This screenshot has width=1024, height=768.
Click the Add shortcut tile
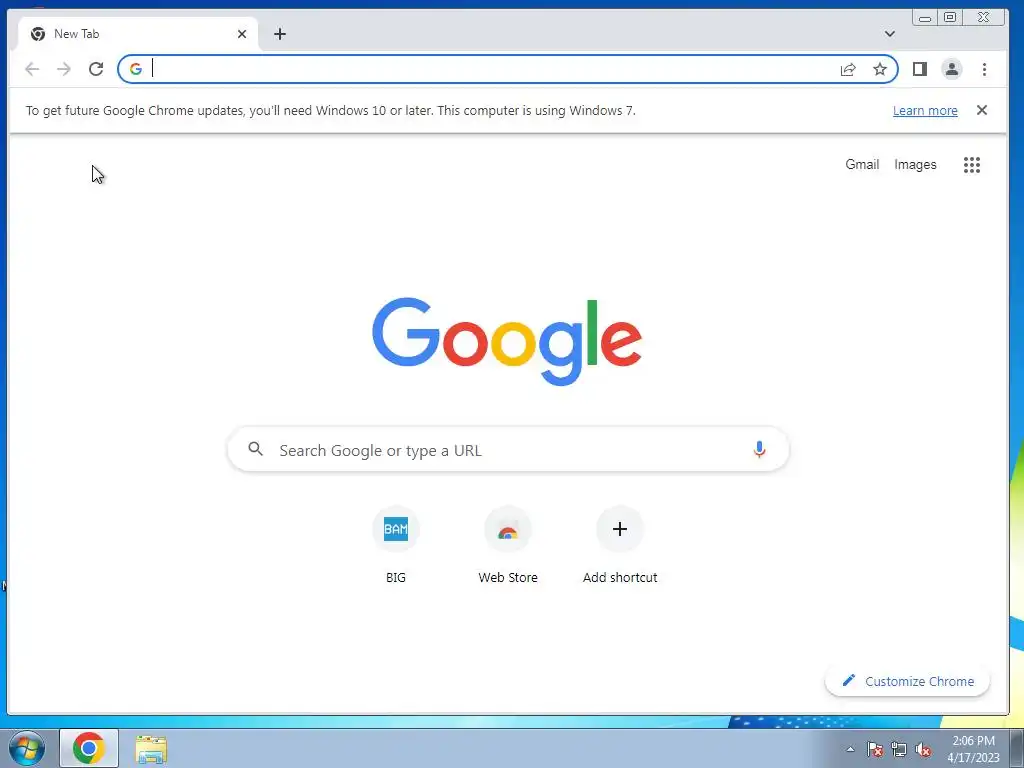(x=620, y=546)
